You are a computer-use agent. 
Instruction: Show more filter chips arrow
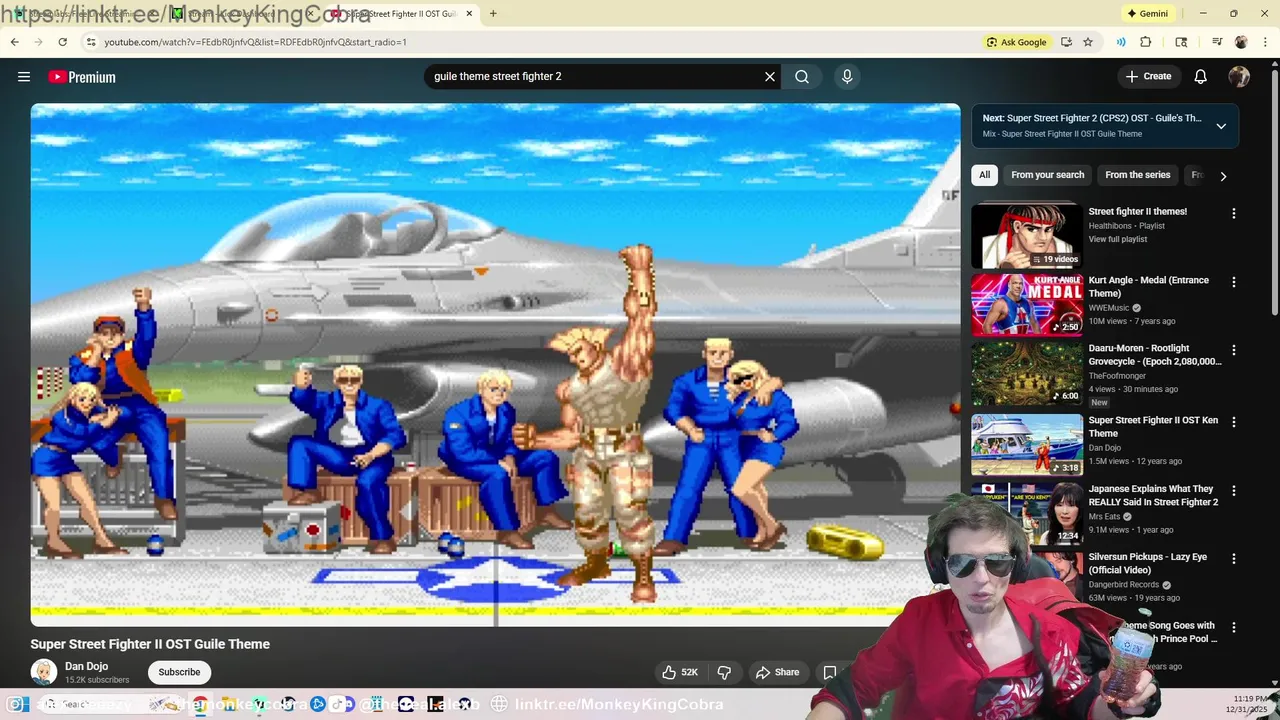pos(1223,176)
